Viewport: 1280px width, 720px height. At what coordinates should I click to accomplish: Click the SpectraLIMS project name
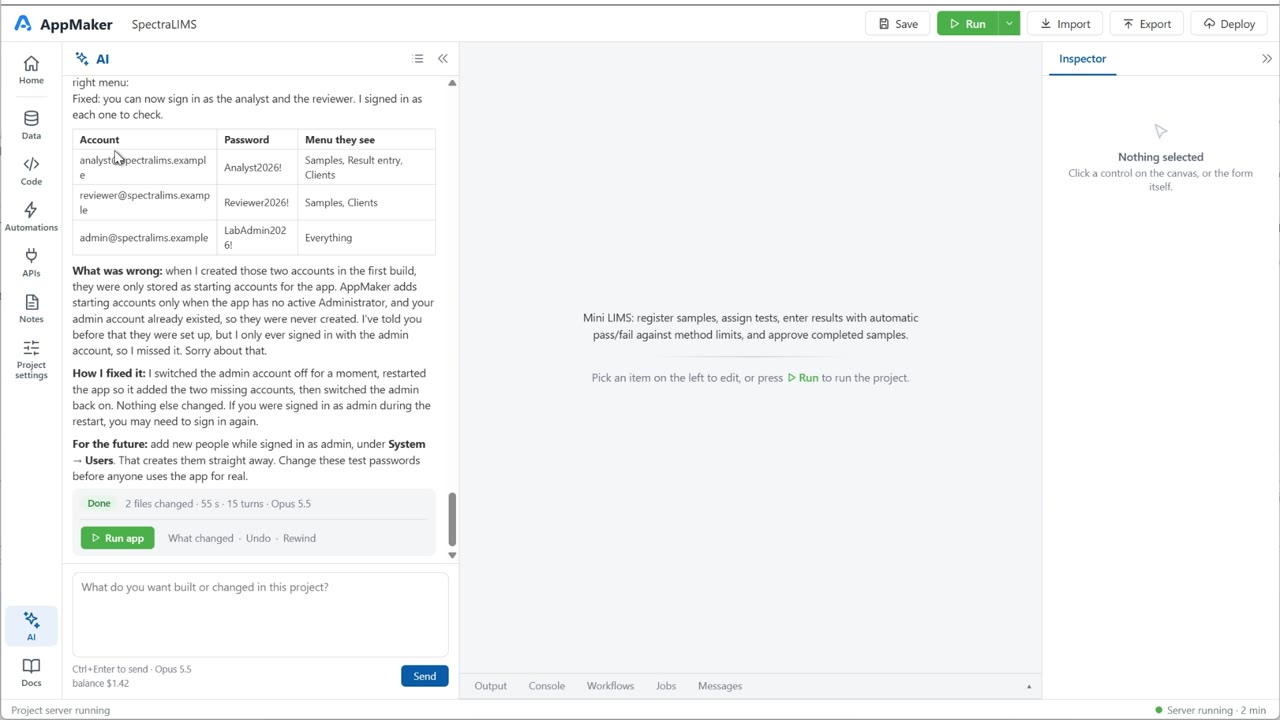tap(164, 24)
